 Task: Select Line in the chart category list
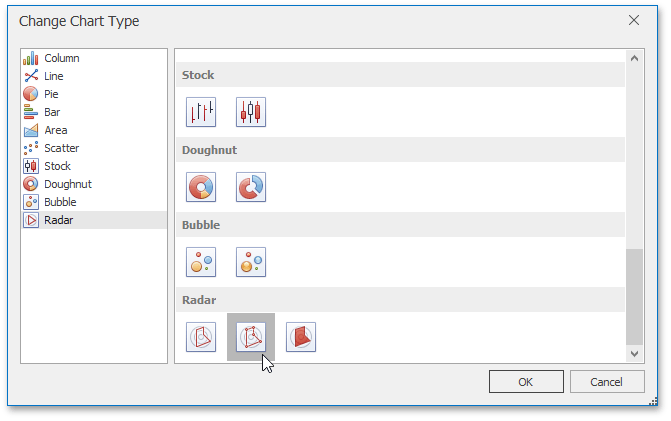click(x=53, y=76)
